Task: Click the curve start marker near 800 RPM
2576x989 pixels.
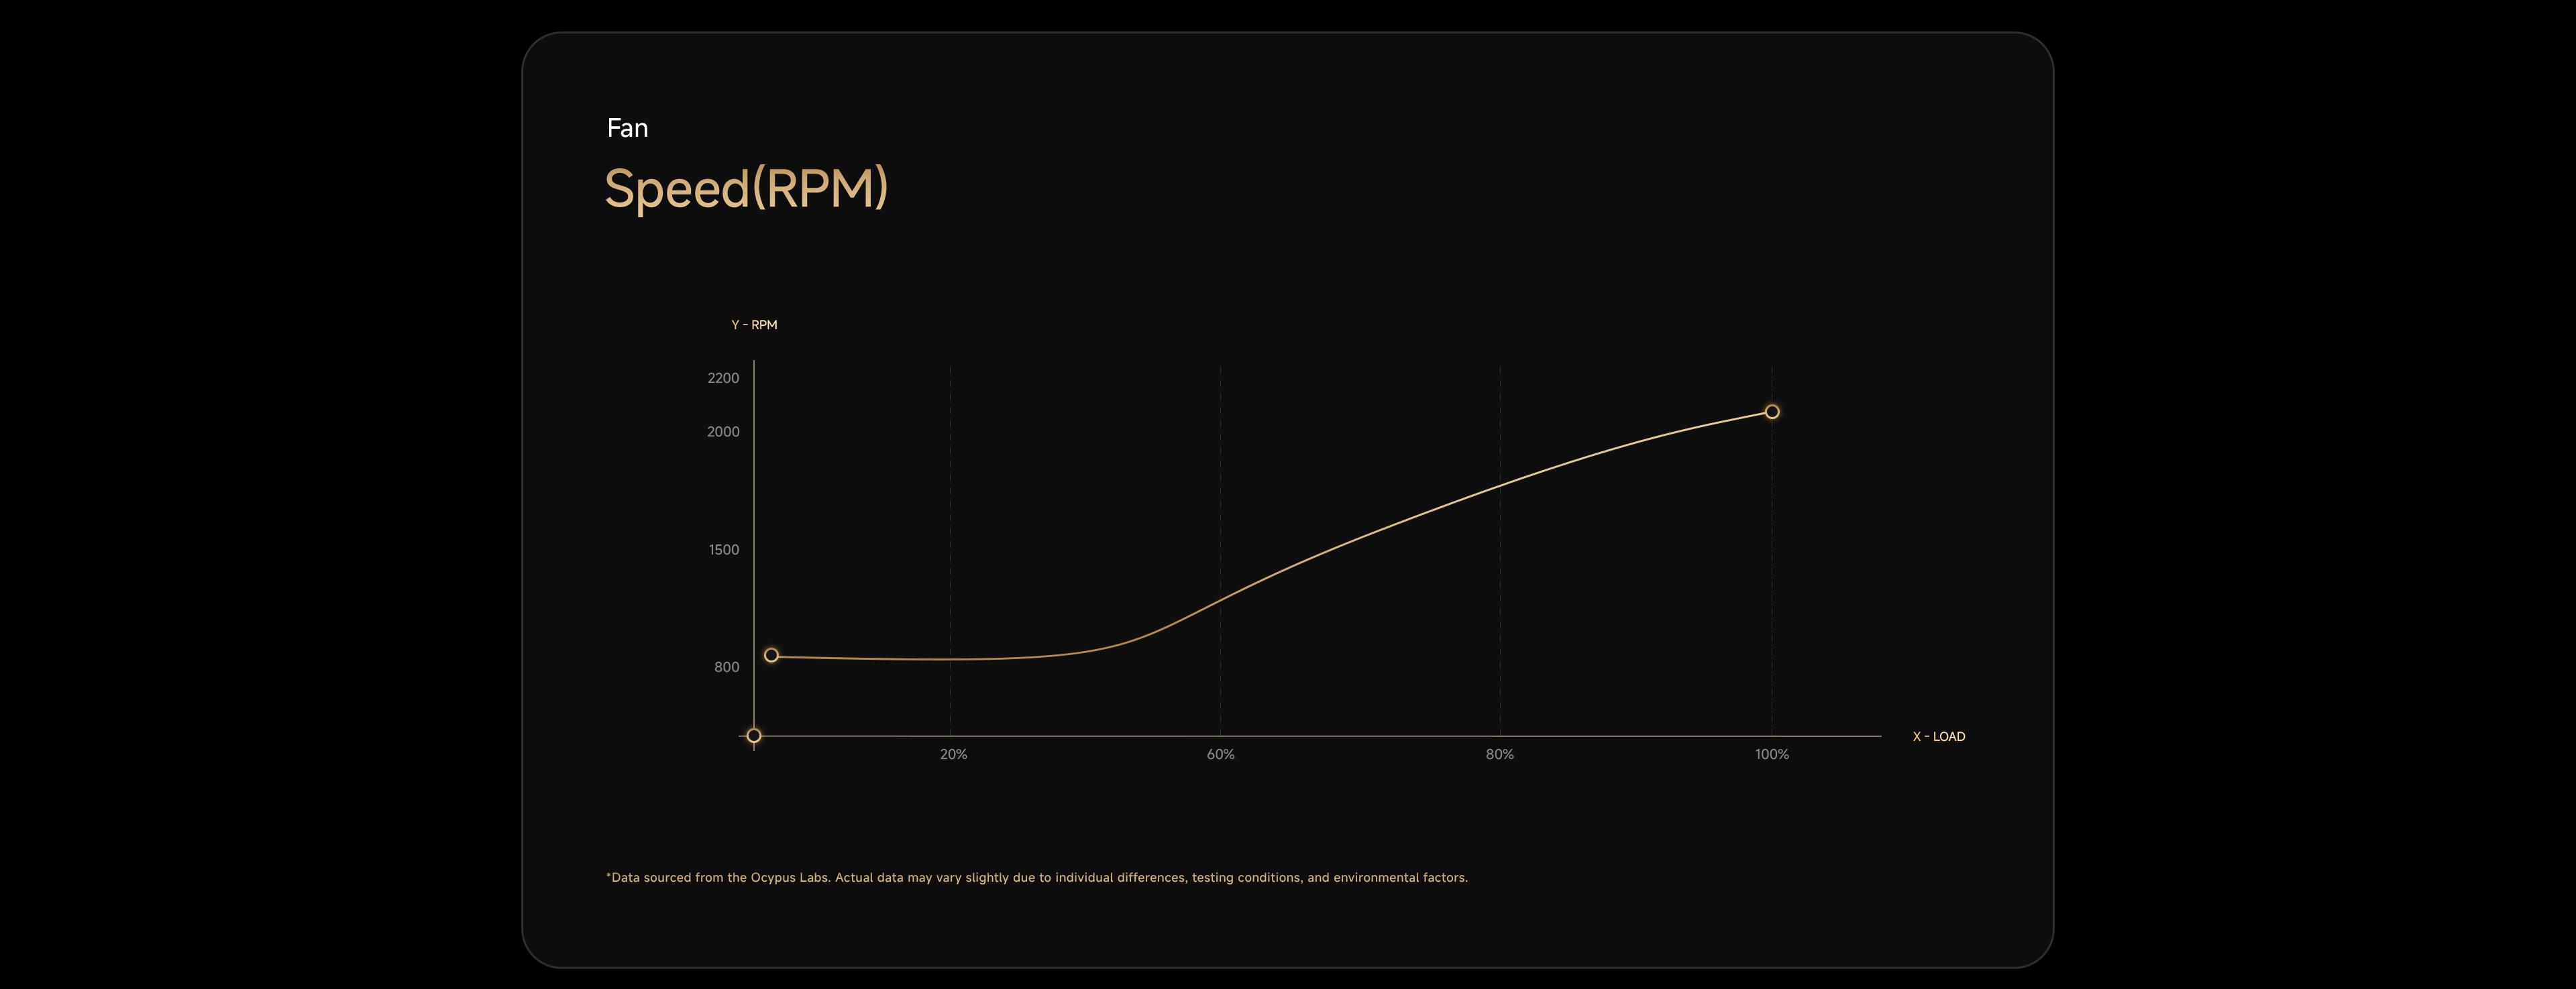Action: 771,655
